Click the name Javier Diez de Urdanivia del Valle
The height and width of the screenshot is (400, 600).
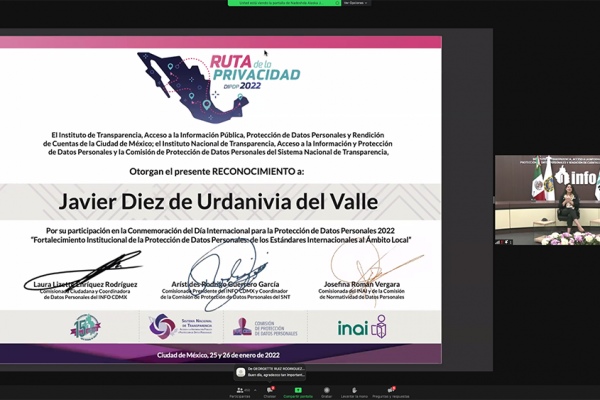tap(218, 201)
